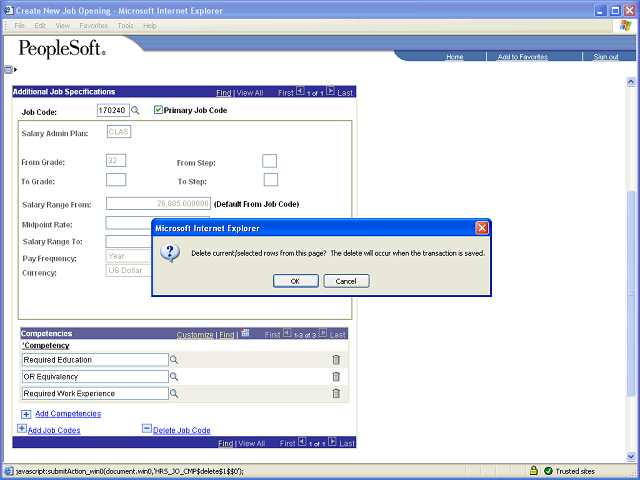Click Salary Range From field
The height and width of the screenshot is (480, 640).
coord(158,203)
